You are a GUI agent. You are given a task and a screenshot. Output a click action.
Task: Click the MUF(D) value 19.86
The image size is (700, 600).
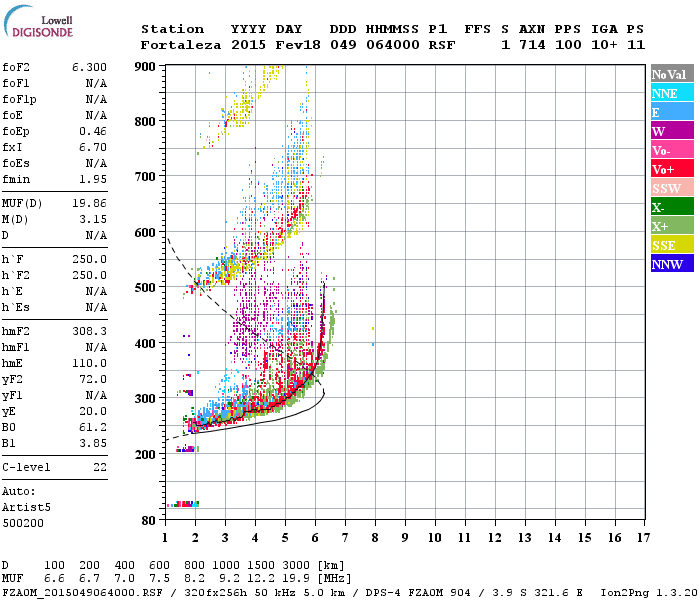(89, 204)
